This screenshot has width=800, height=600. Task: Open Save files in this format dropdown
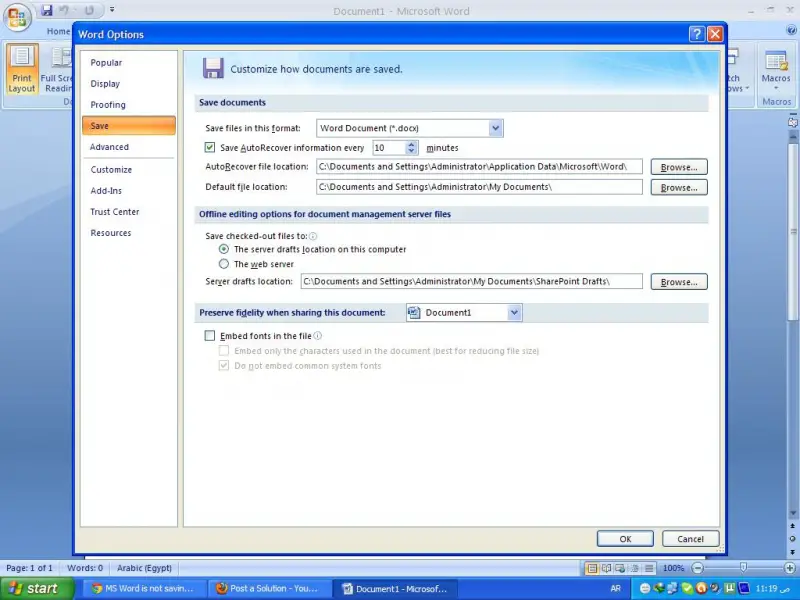[x=495, y=128]
